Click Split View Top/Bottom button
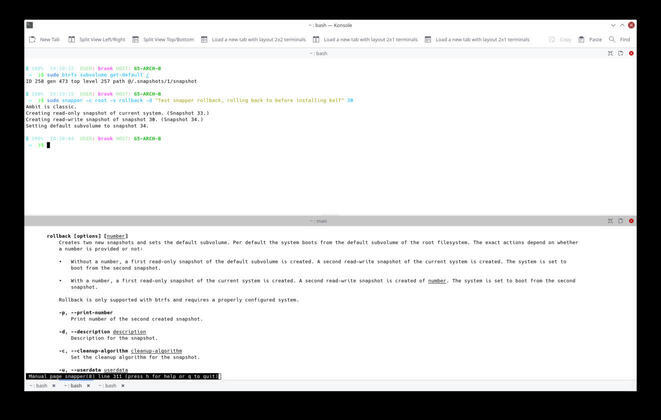 click(163, 39)
